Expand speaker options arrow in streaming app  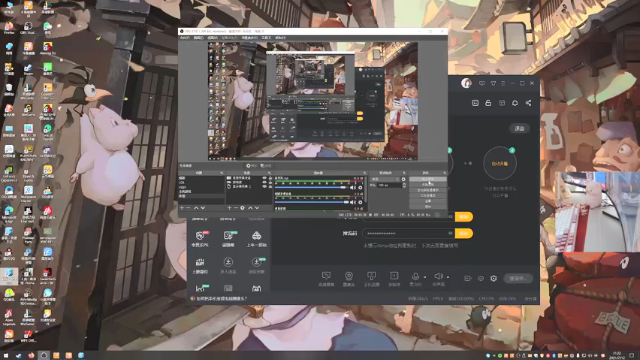click(448, 277)
